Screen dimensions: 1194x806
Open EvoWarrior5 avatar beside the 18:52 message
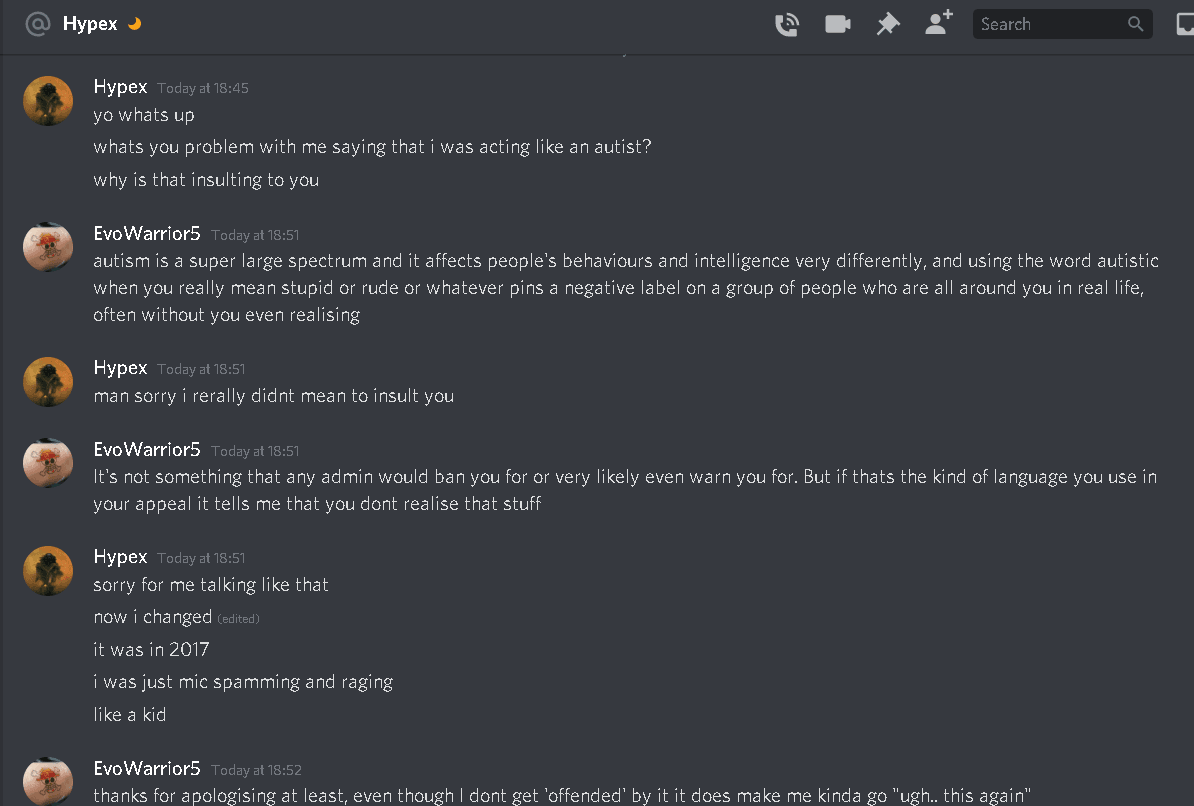pyautogui.click(x=48, y=781)
